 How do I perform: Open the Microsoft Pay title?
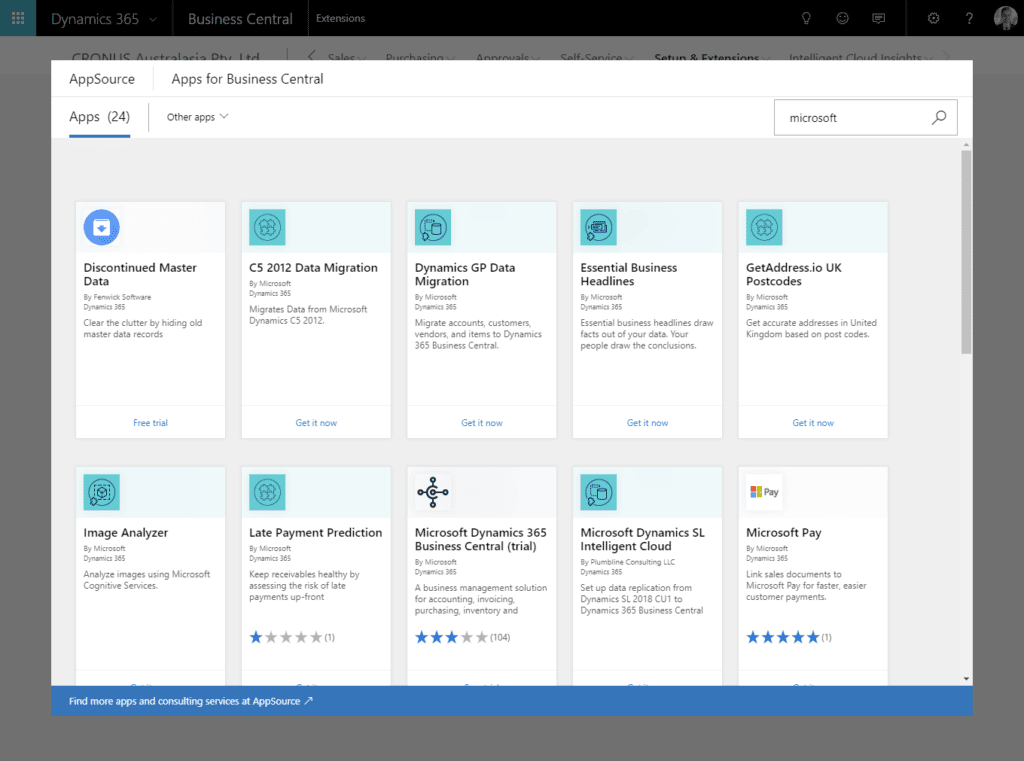pyautogui.click(x=784, y=532)
